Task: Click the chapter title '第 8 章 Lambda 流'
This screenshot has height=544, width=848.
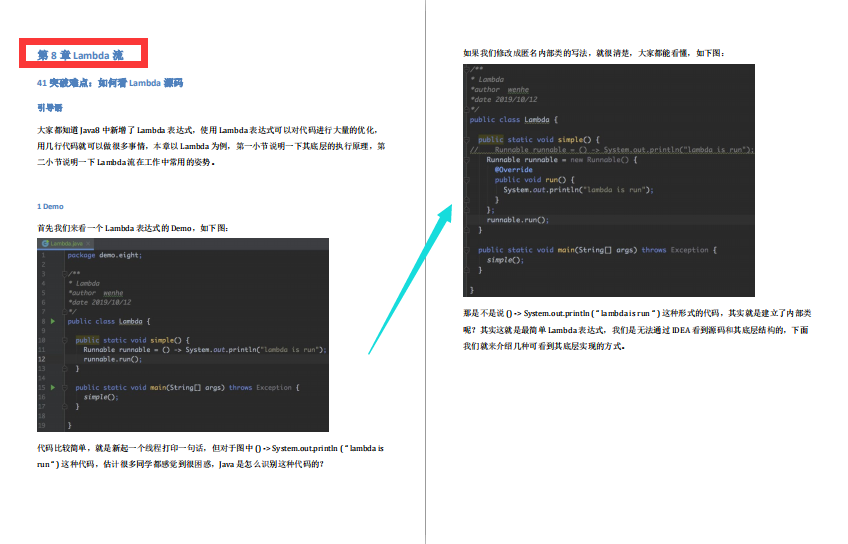Action: (80, 55)
